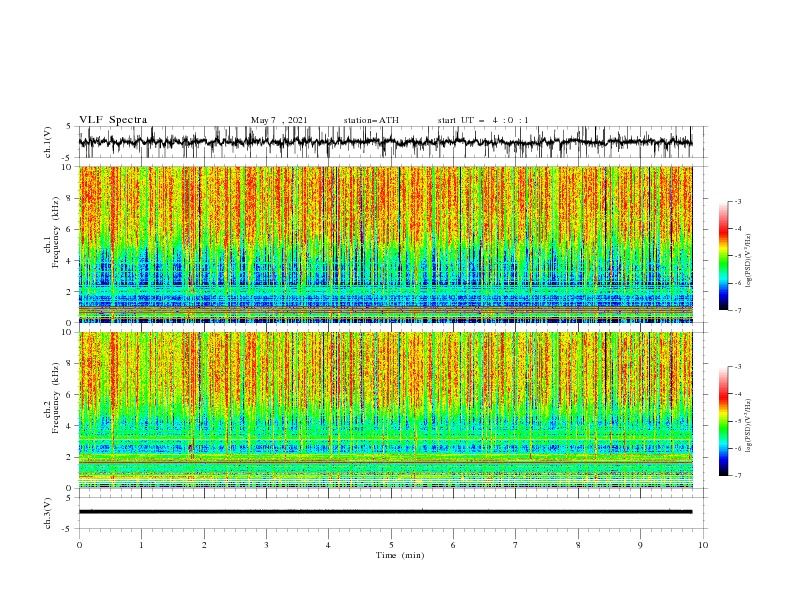The height and width of the screenshot is (612, 792).
Task: Click the "-7" label on ch.2 colorbar
Action: pyautogui.click(x=738, y=475)
